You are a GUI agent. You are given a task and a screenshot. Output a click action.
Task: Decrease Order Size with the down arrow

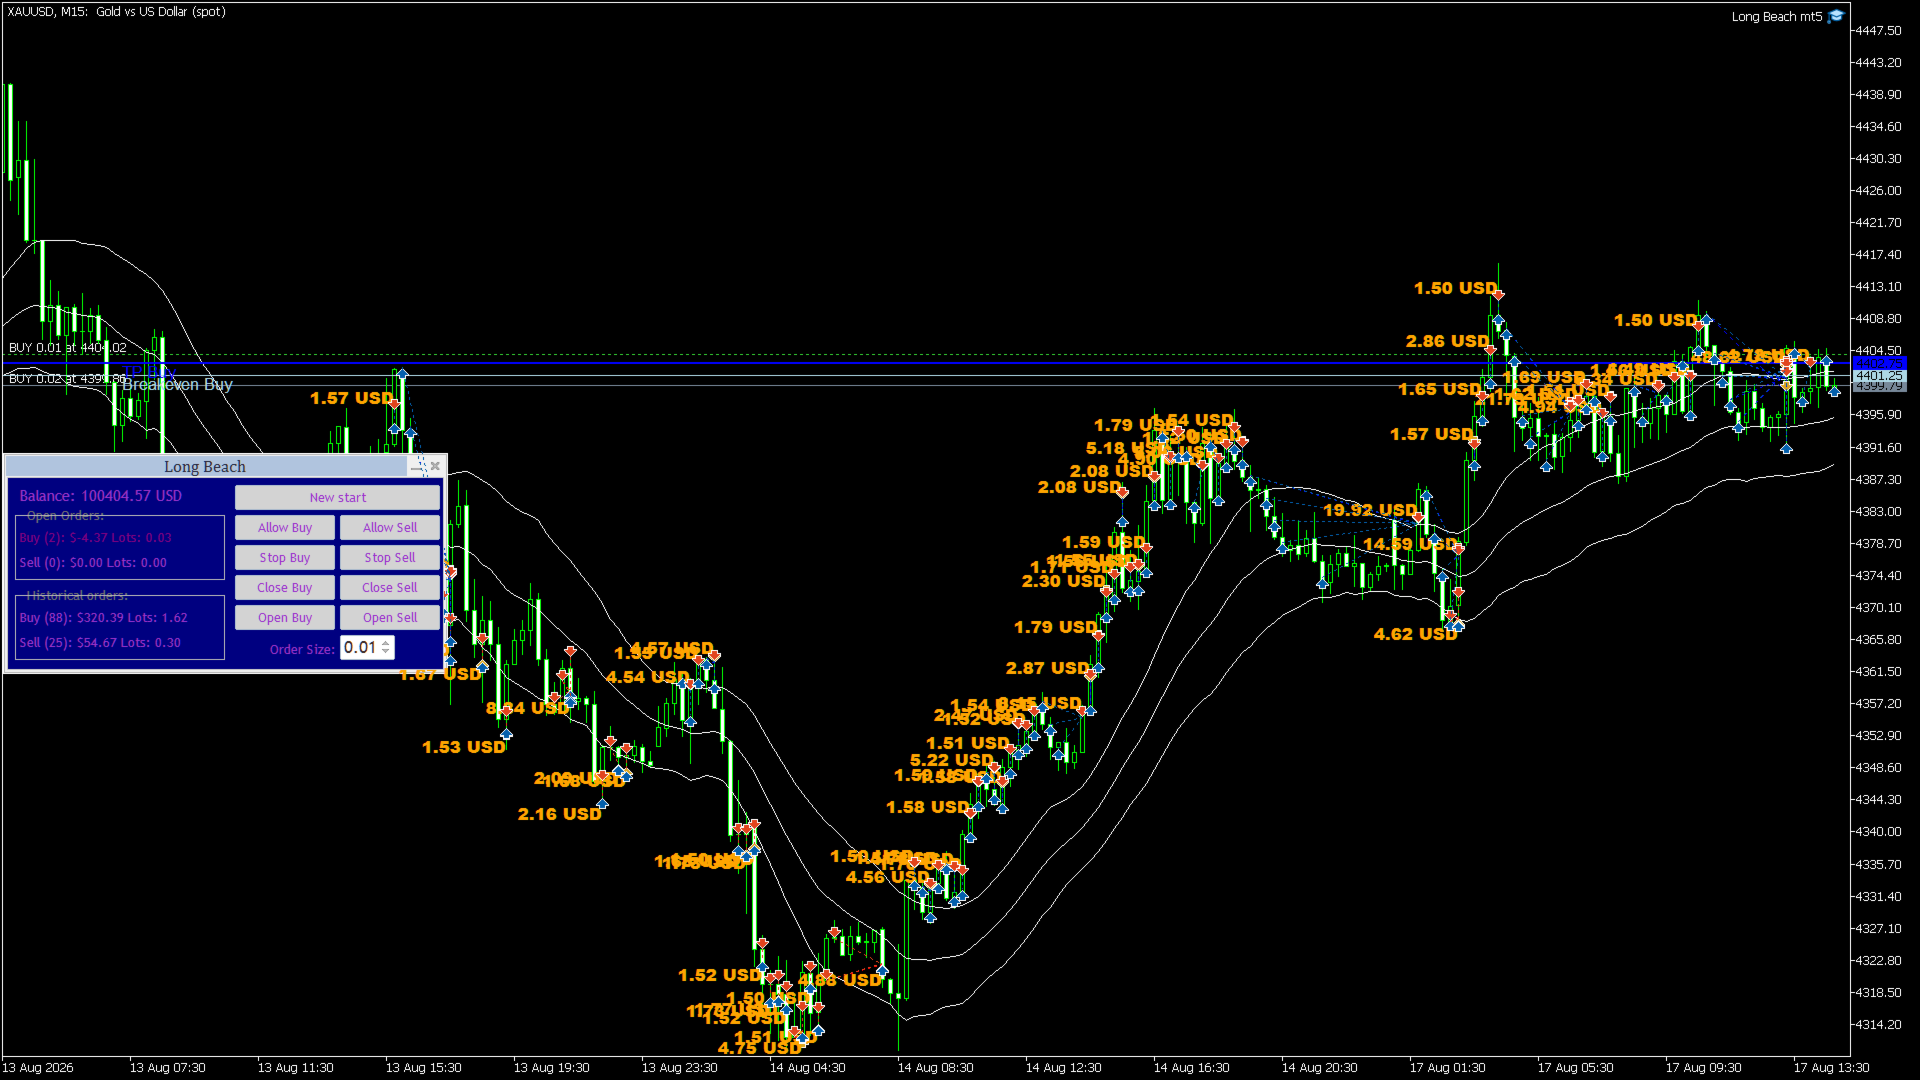click(386, 653)
